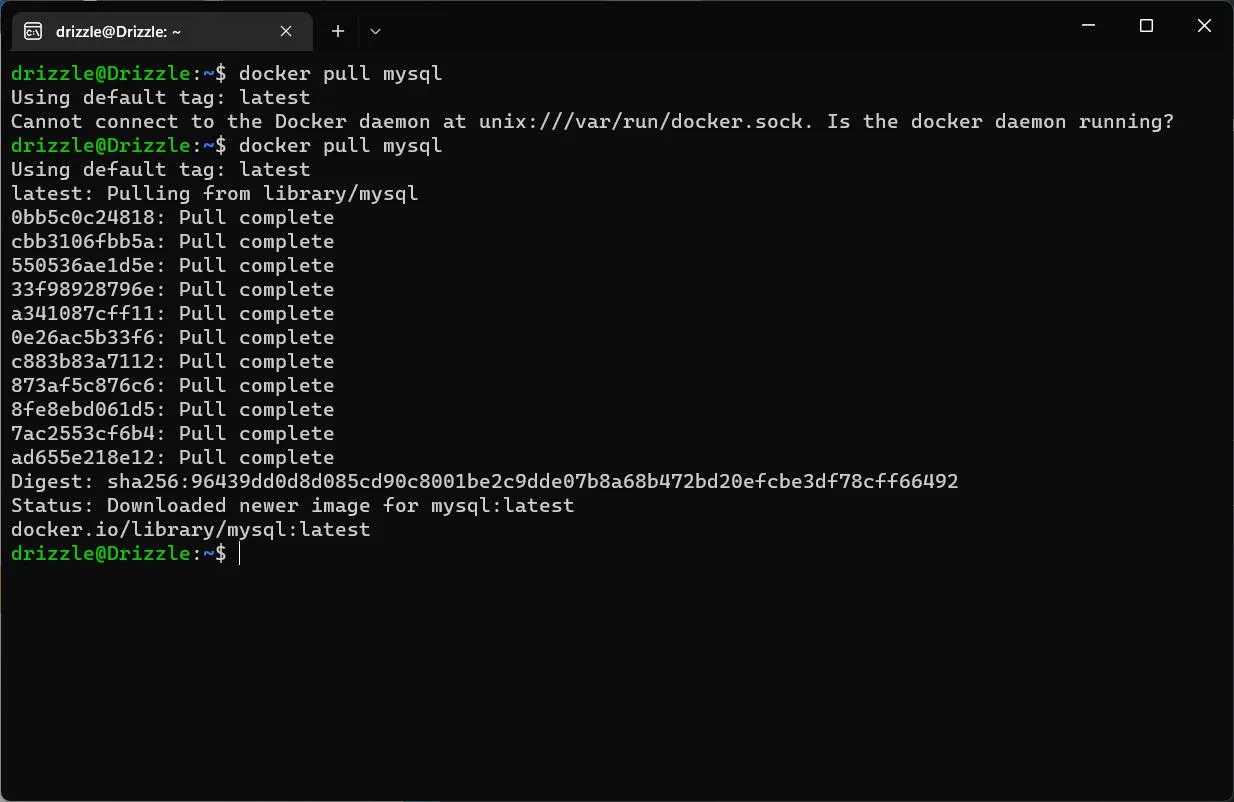Click the docker.io/library/mysql:latest text

[x=190, y=529]
